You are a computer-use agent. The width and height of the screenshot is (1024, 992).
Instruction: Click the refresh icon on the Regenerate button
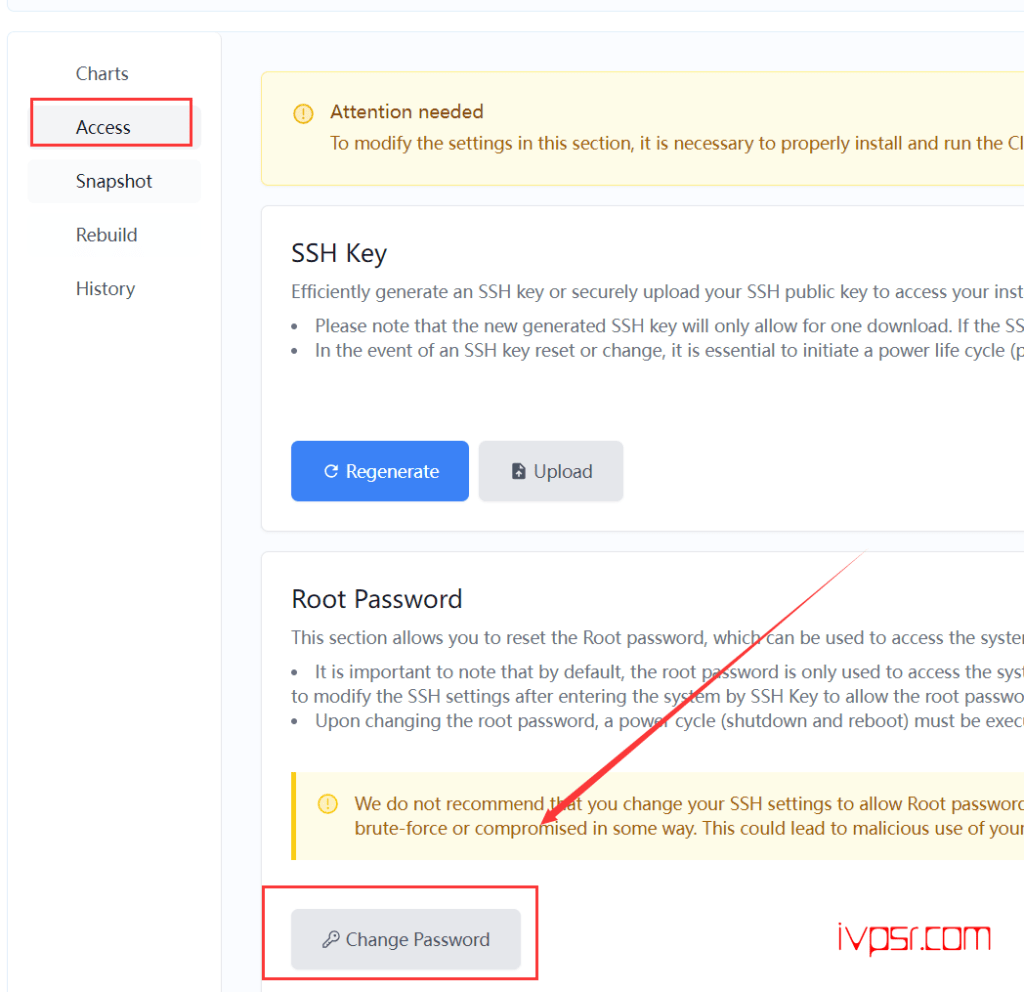[x=331, y=471]
